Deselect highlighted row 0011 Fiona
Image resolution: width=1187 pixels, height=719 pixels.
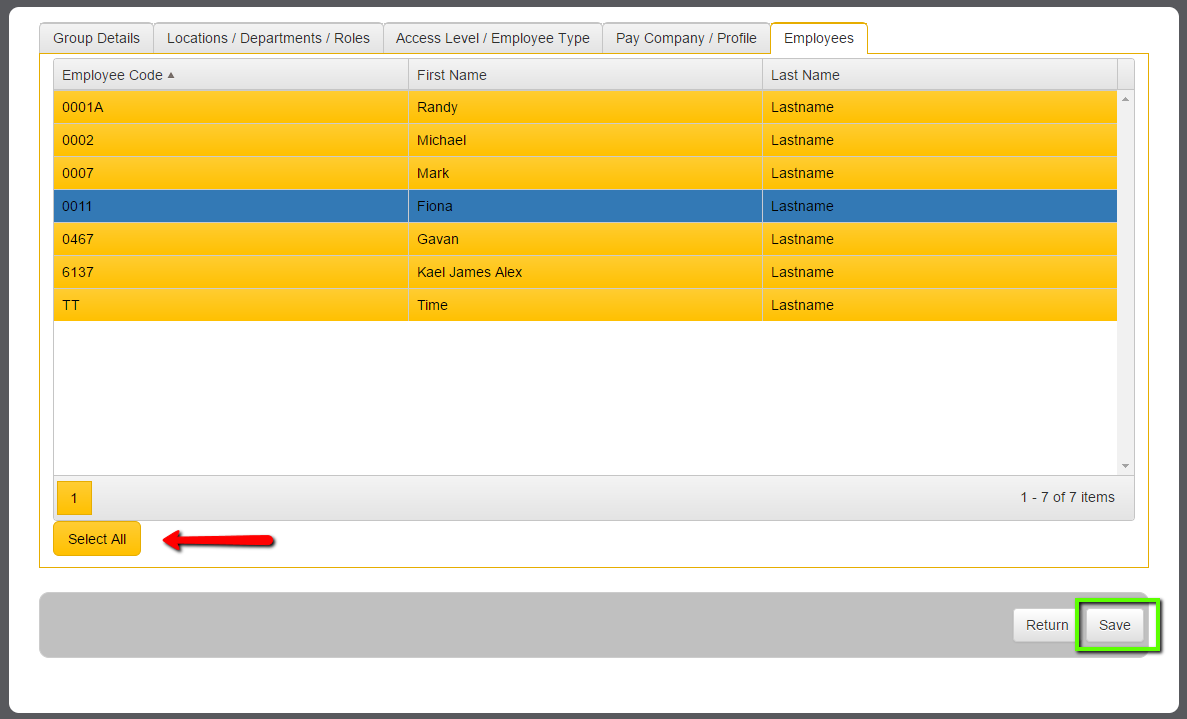(585, 206)
